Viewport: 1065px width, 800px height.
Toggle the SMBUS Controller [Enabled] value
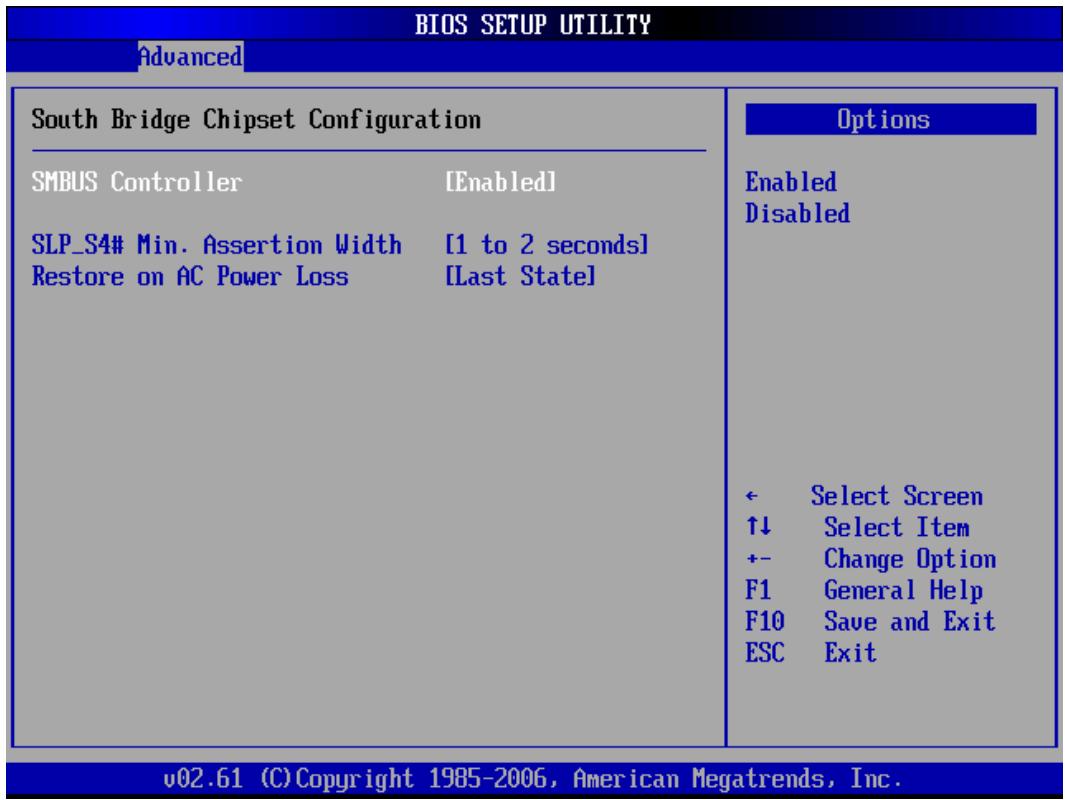pos(500,182)
